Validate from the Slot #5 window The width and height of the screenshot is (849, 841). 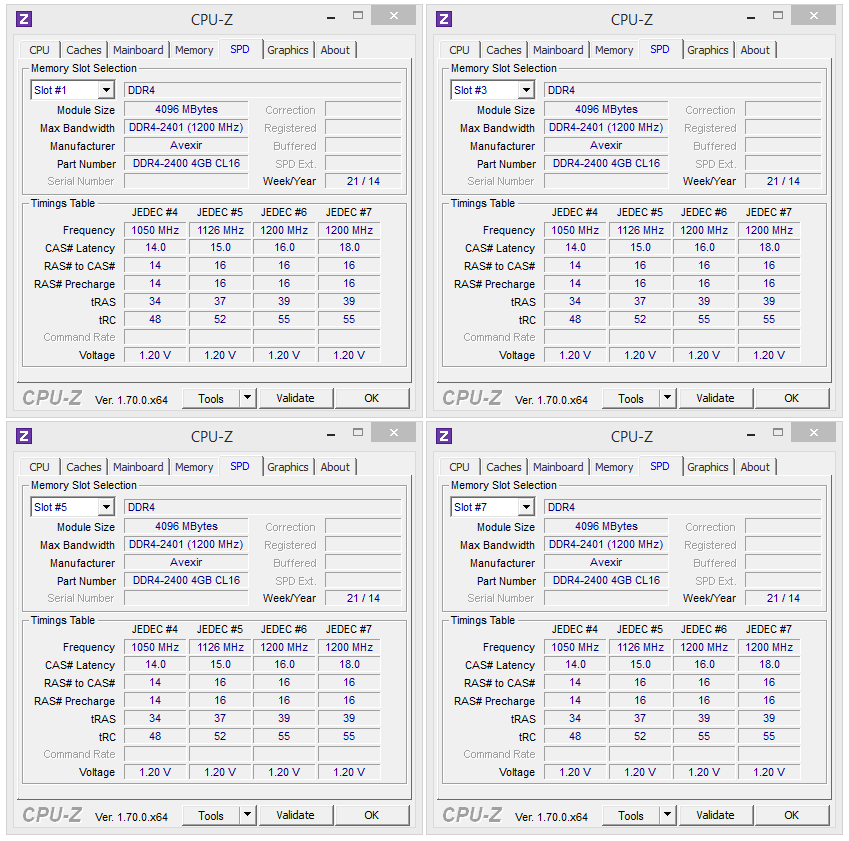pos(296,815)
